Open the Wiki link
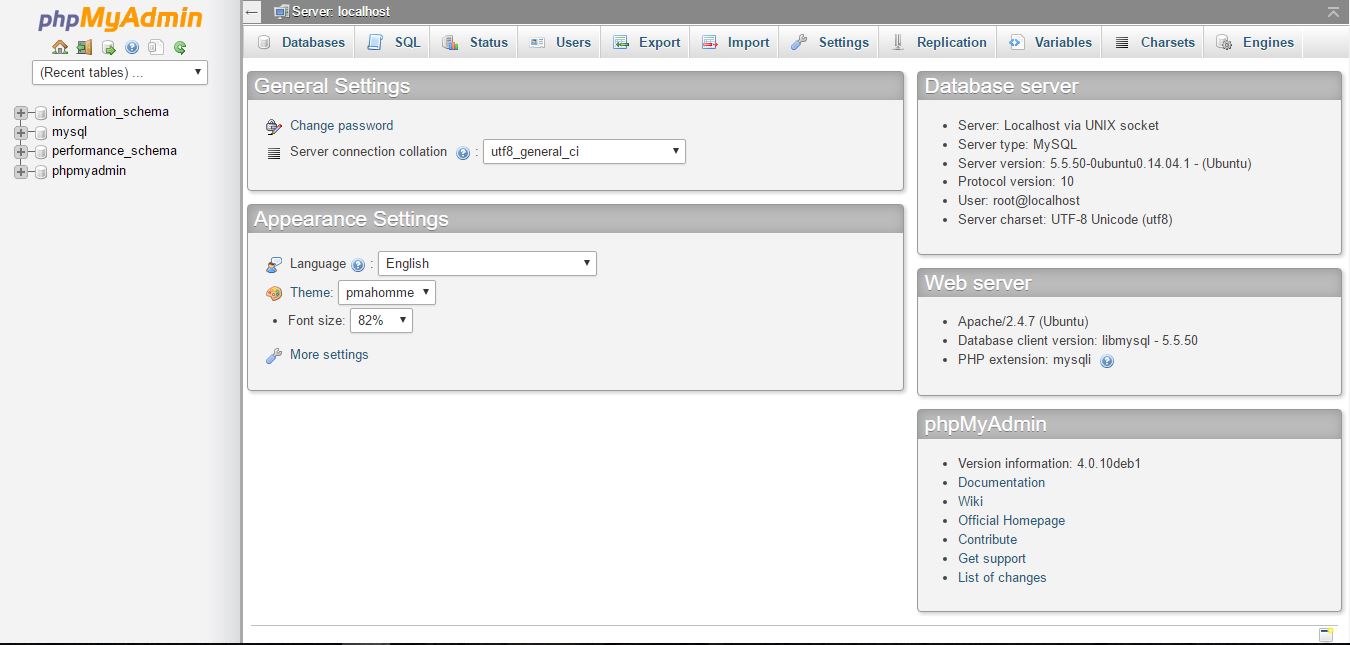 point(970,501)
